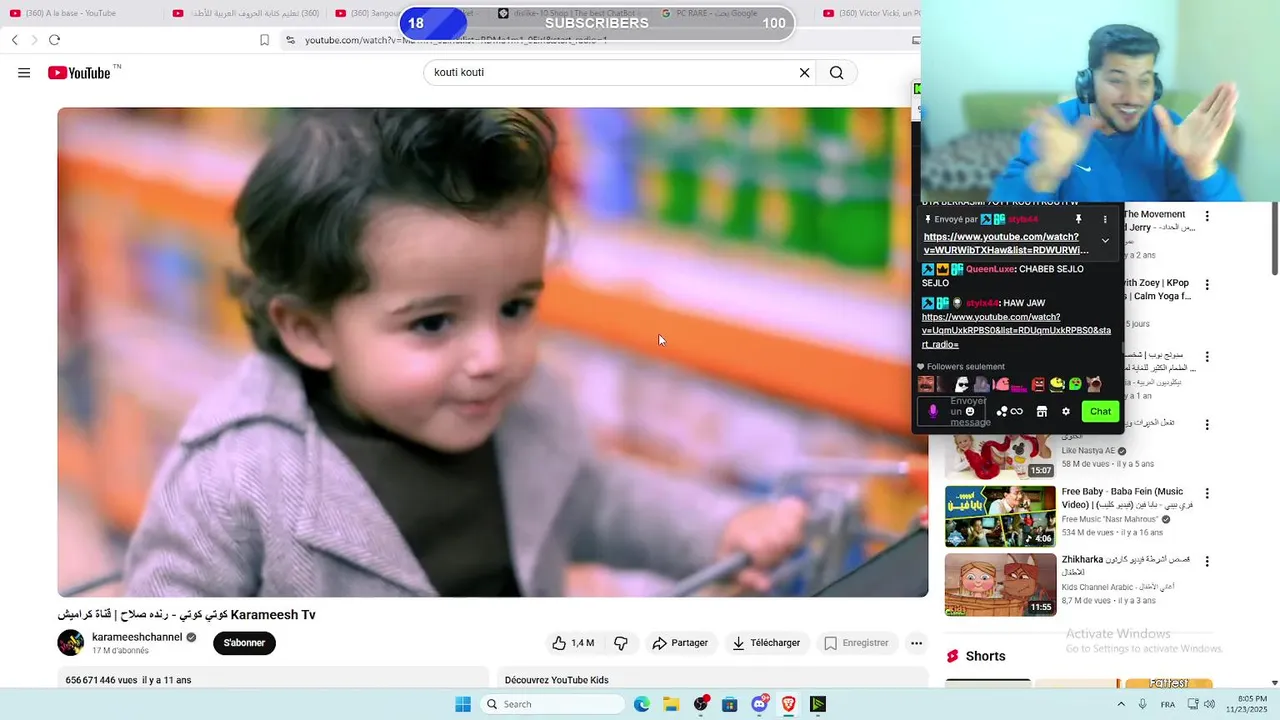The width and height of the screenshot is (1280, 720).
Task: Open the 'Victor Vicki' YouTube tab
Action: click(870, 13)
